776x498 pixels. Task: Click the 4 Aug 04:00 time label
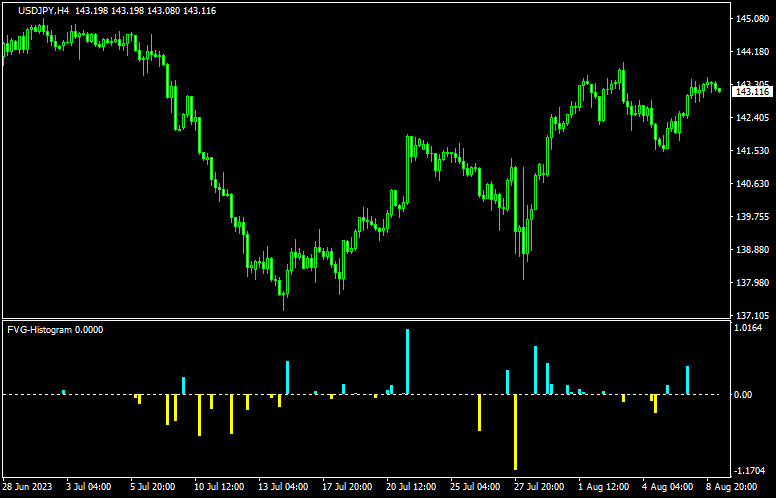point(668,487)
